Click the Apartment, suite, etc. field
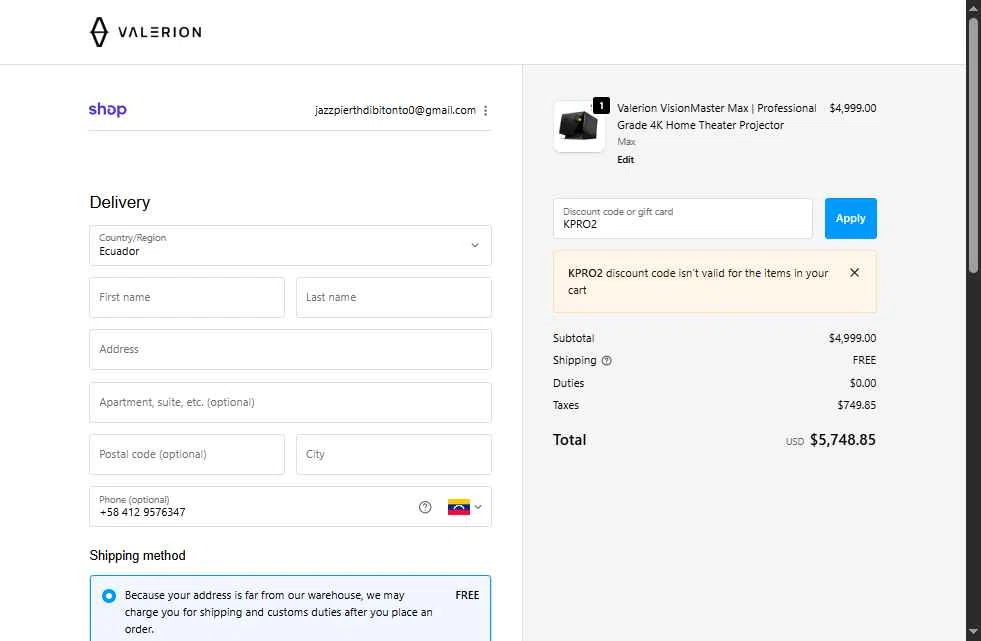 [290, 402]
